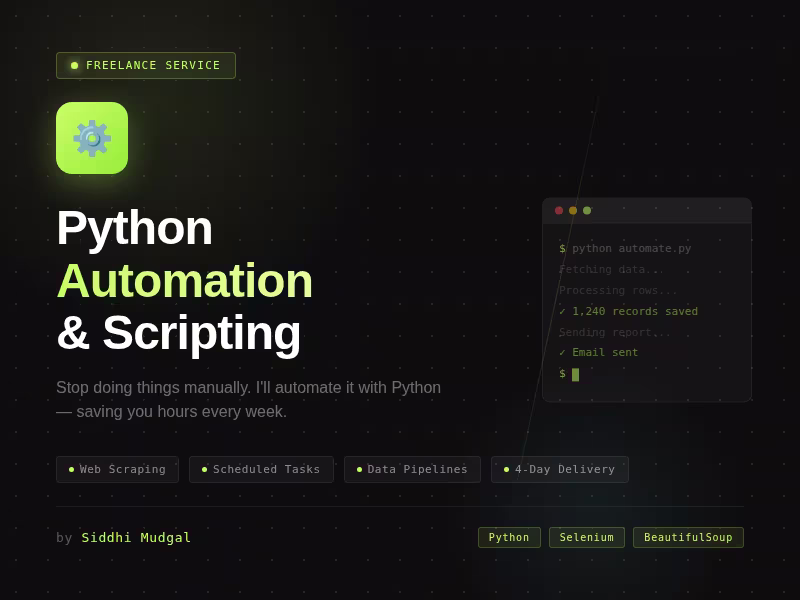The height and width of the screenshot is (600, 800).
Task: Click the 'Email sent' terminal line
Action: click(x=598, y=353)
